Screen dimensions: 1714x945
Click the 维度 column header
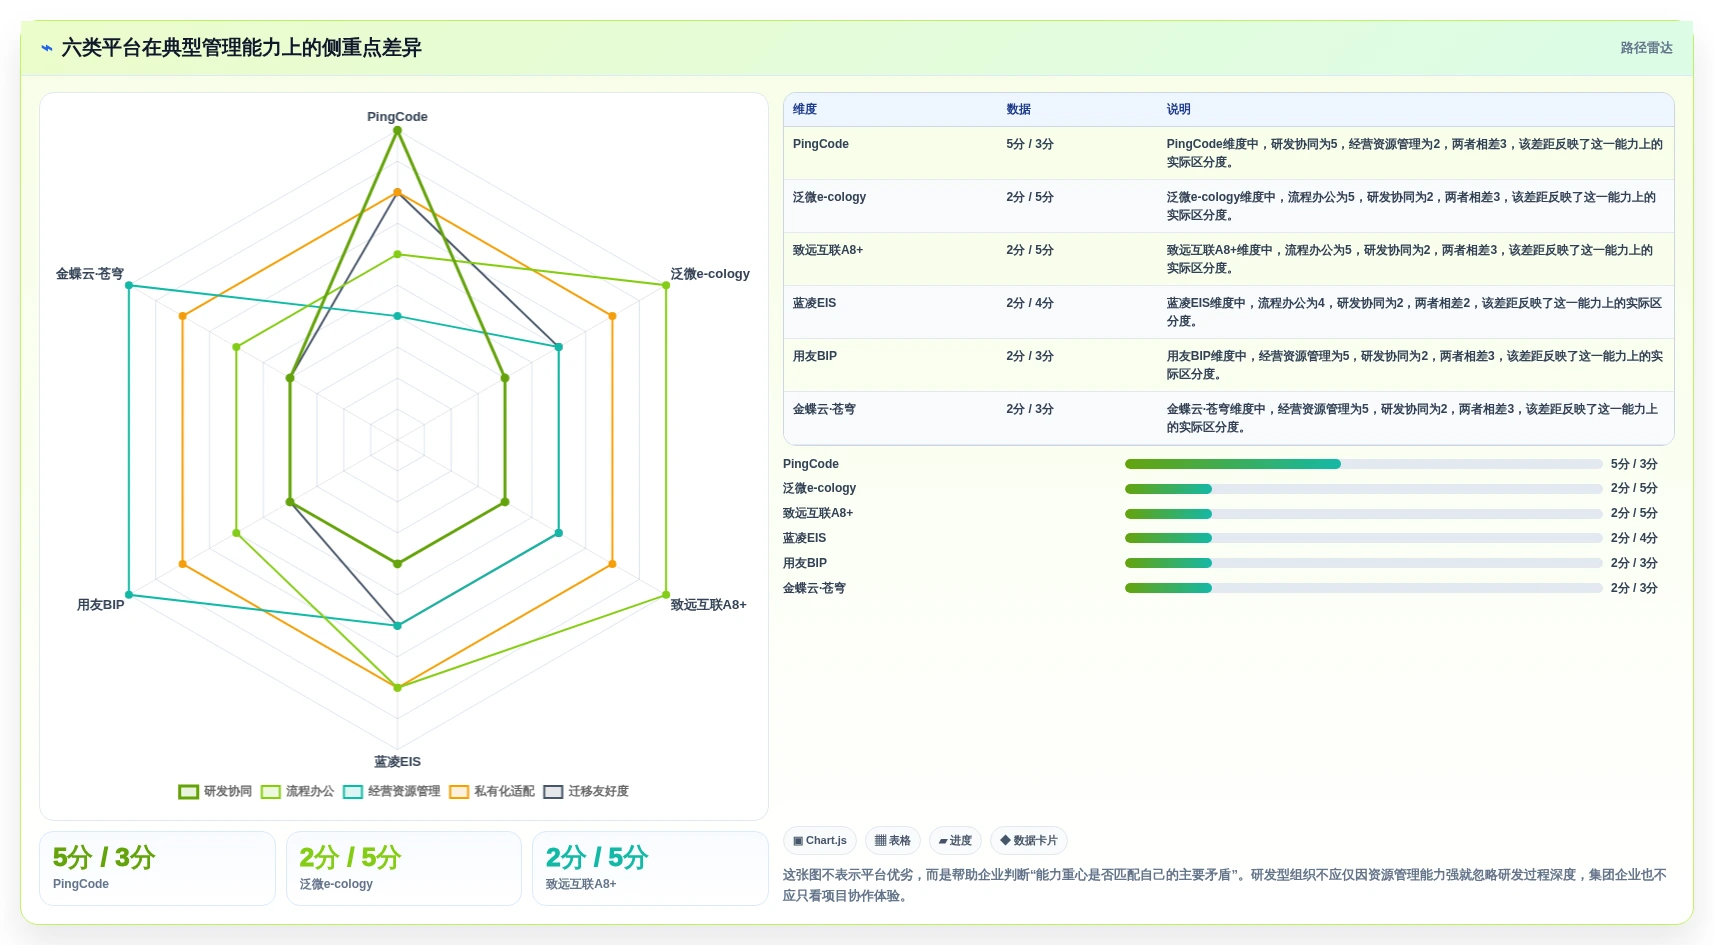[x=805, y=109]
